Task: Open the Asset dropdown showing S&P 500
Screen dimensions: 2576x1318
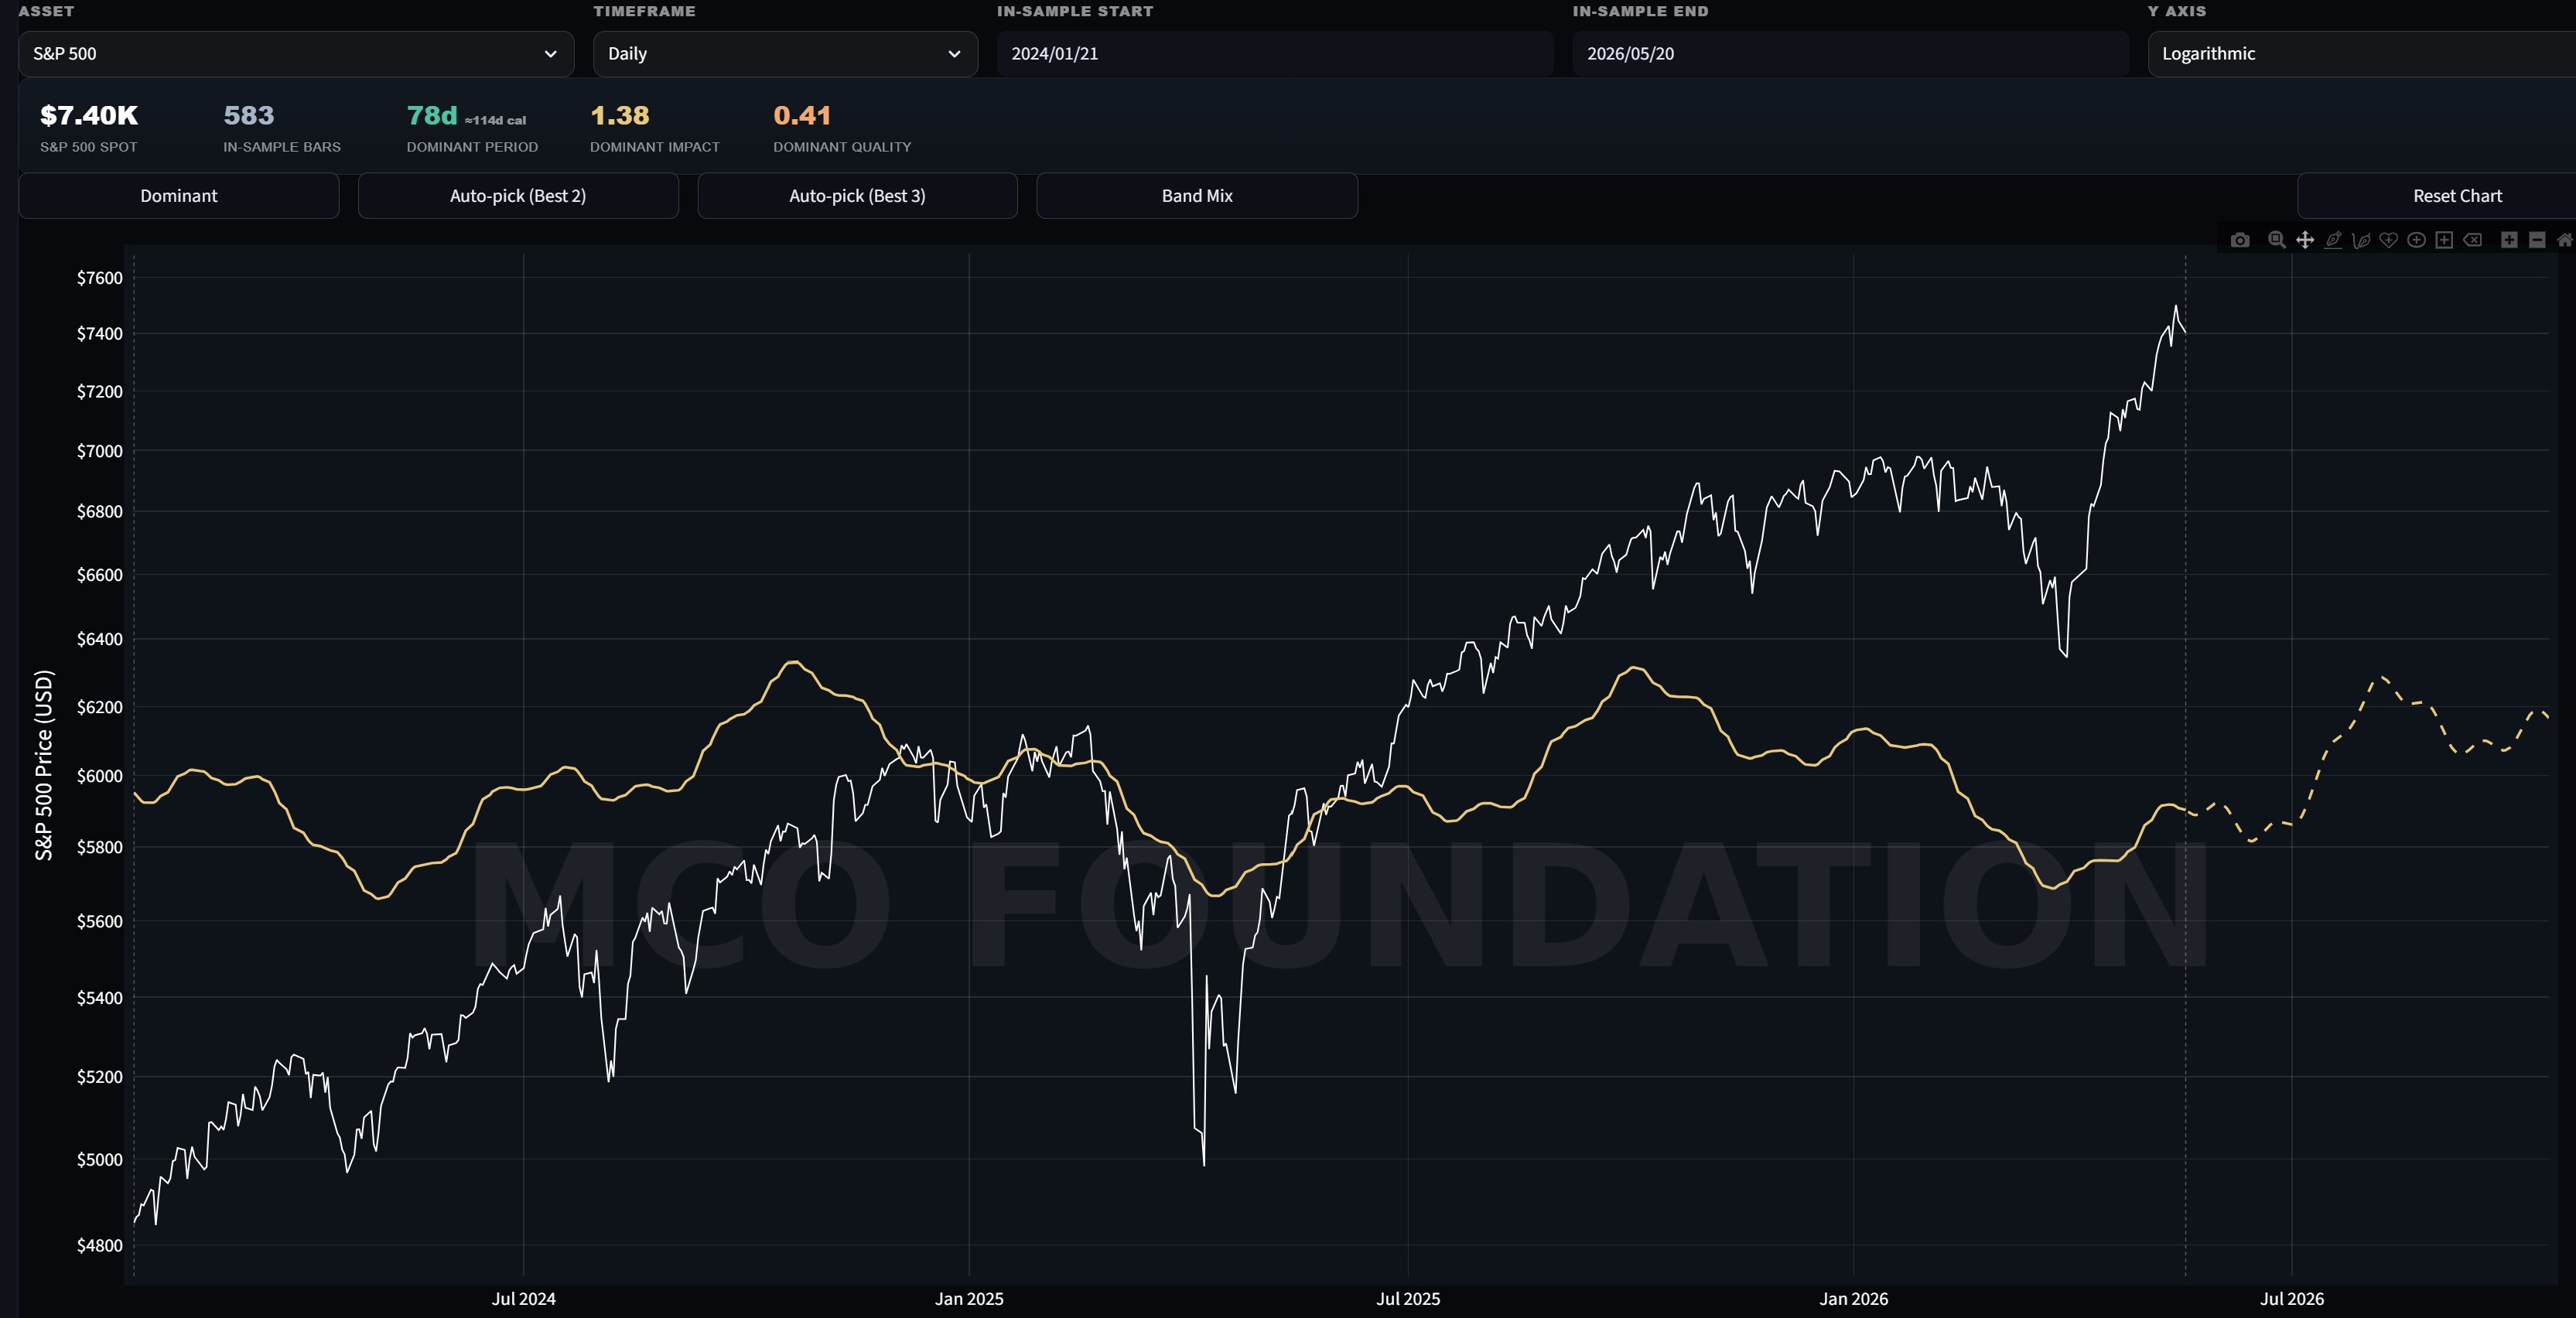Action: tap(296, 54)
